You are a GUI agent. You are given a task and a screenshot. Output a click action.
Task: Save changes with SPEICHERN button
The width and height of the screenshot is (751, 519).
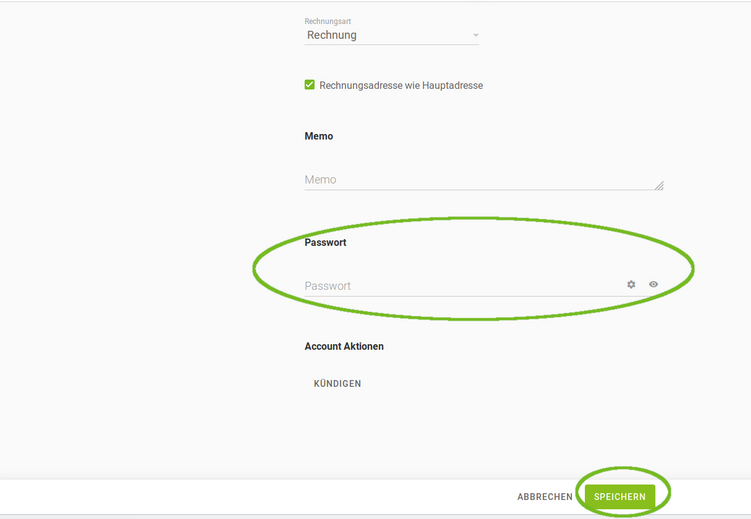click(620, 496)
